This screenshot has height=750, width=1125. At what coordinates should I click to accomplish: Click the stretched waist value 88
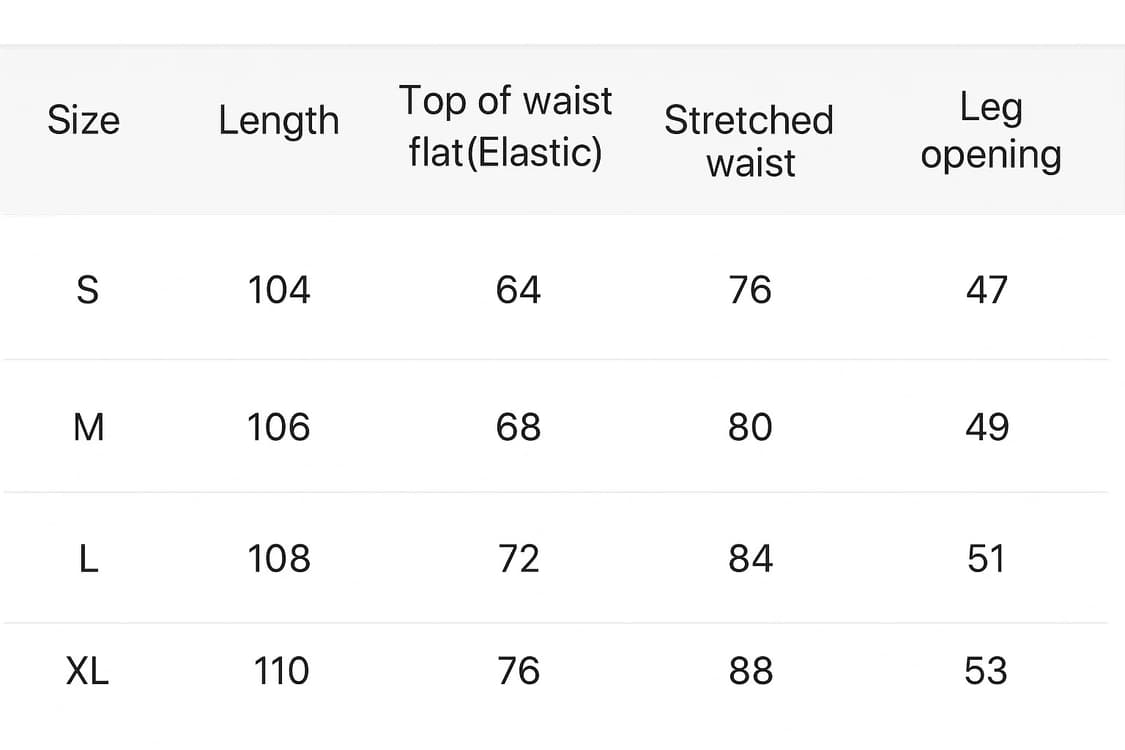tap(750, 671)
